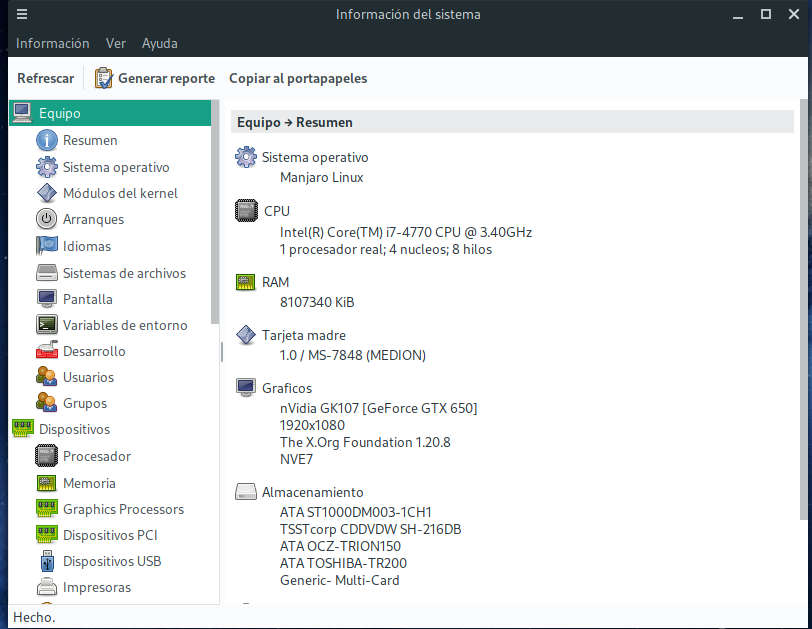The height and width of the screenshot is (629, 812).
Task: Open the hamburger menu in title bar
Action: click(x=22, y=14)
